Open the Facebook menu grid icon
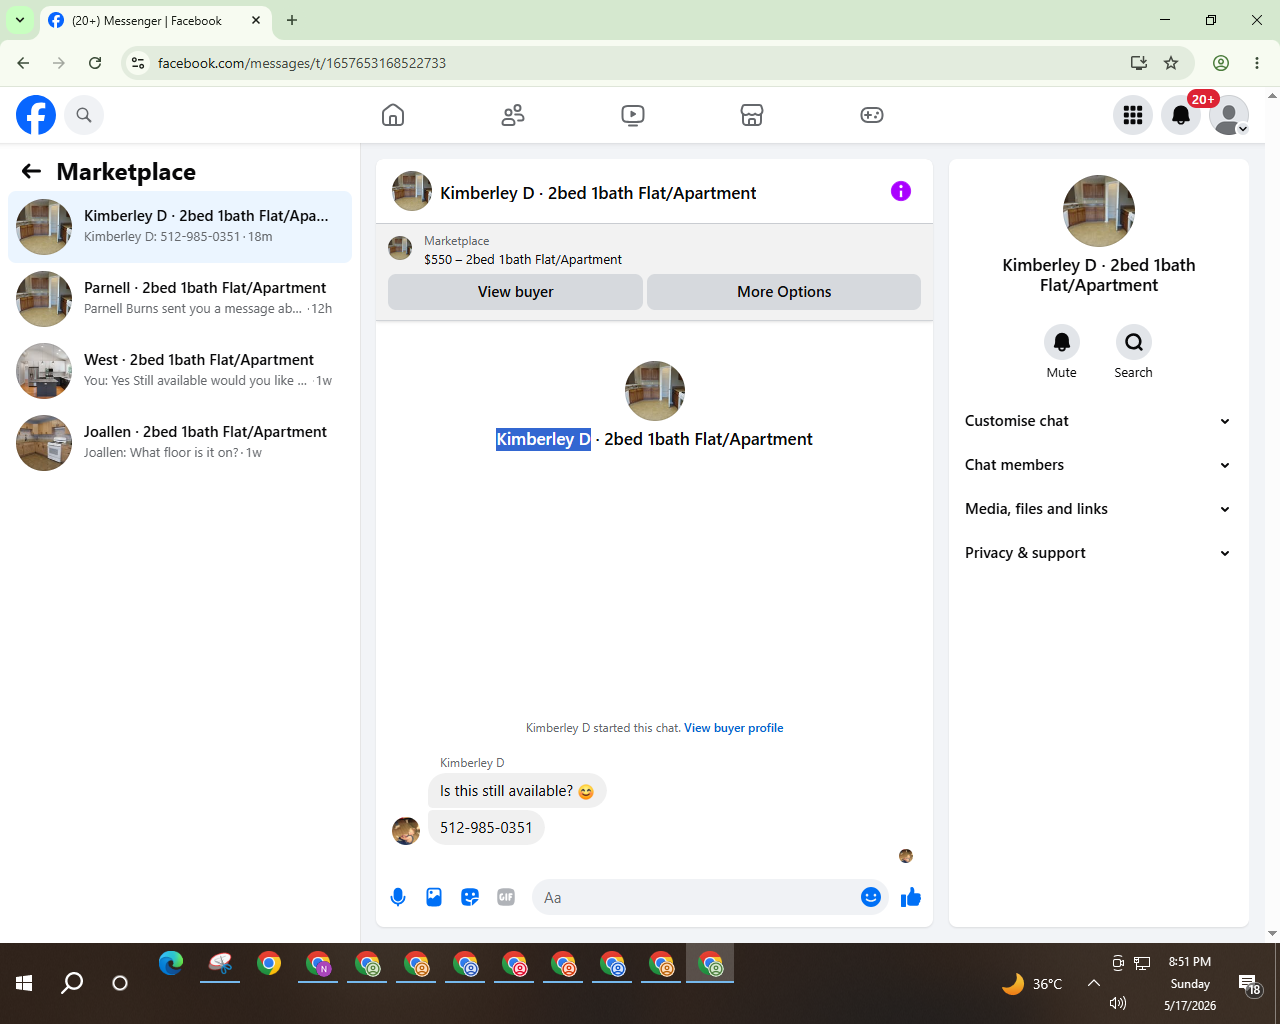1280x1024 pixels. point(1133,115)
